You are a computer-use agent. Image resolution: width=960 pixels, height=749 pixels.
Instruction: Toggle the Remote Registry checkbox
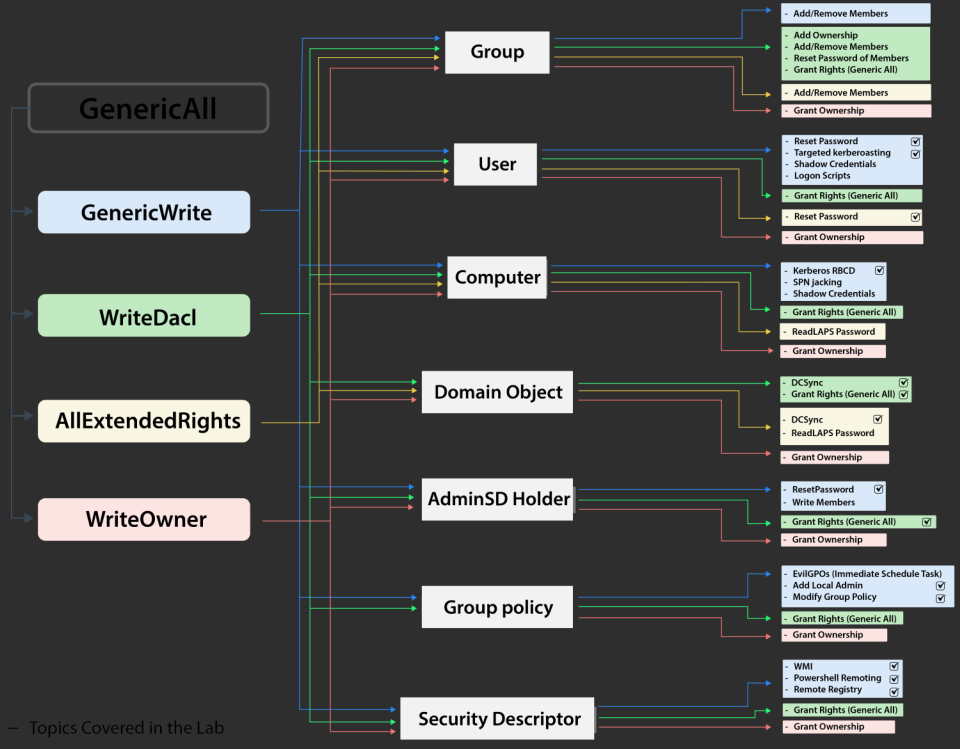click(894, 691)
